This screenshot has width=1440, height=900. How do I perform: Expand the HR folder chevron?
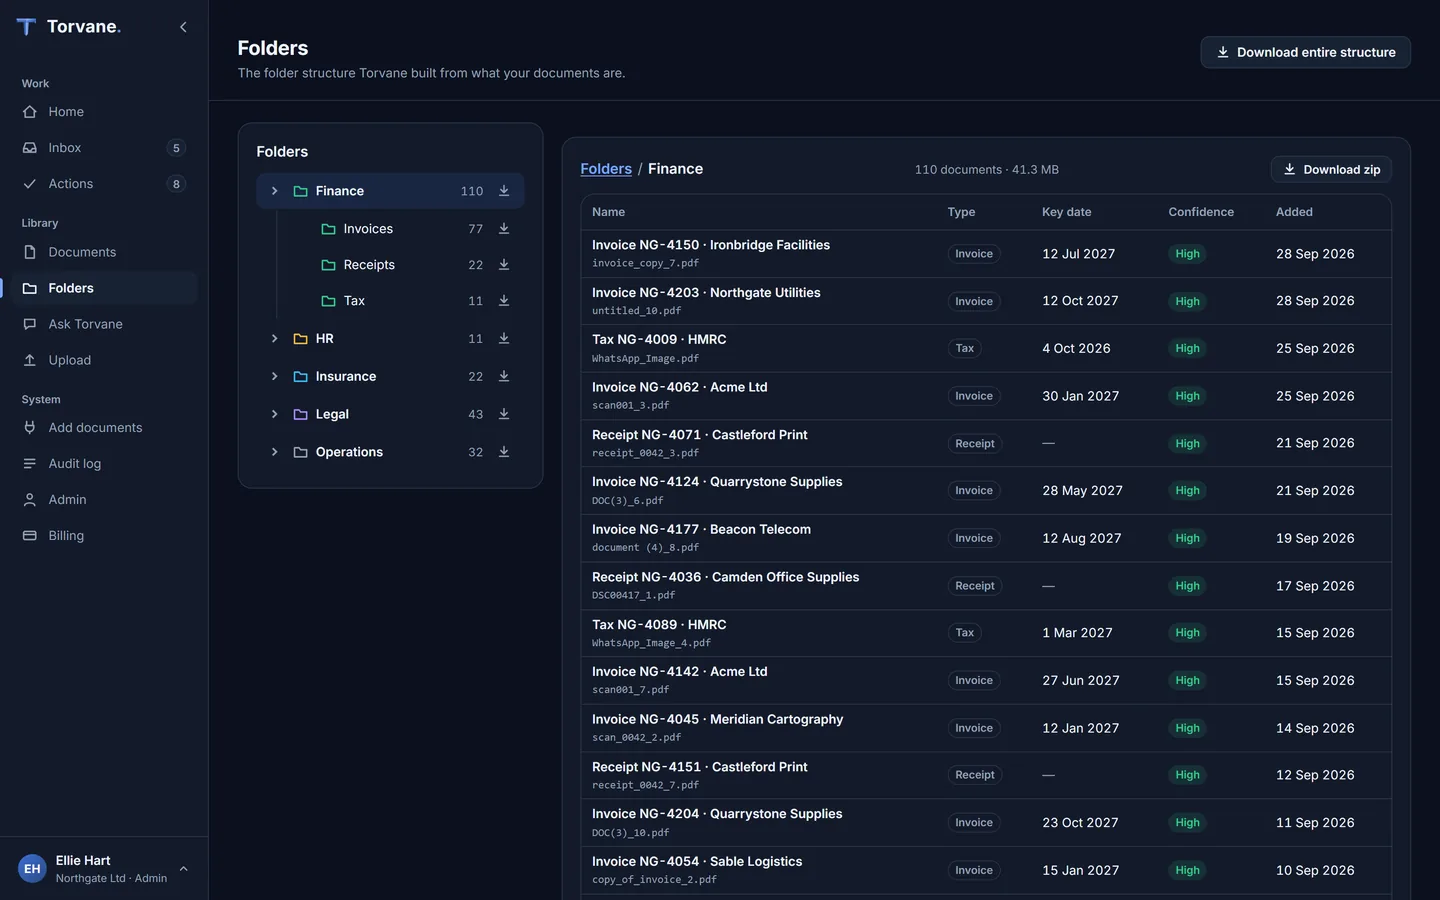click(x=274, y=339)
